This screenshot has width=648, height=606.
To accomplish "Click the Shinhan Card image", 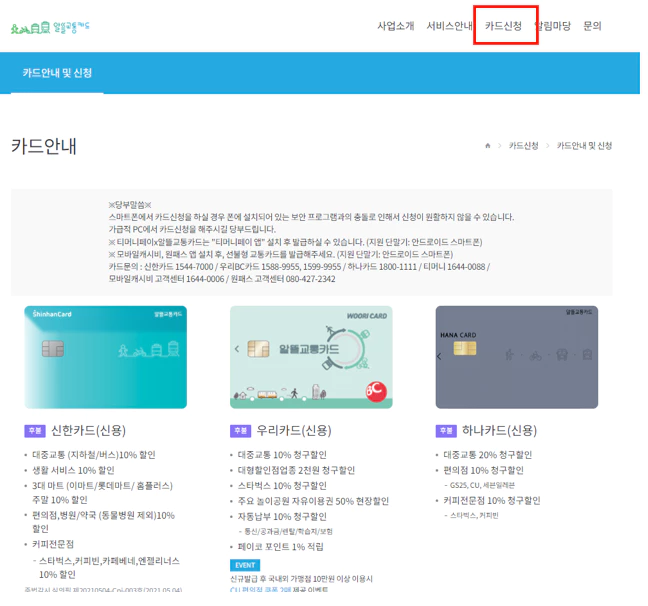I will pyautogui.click(x=105, y=357).
